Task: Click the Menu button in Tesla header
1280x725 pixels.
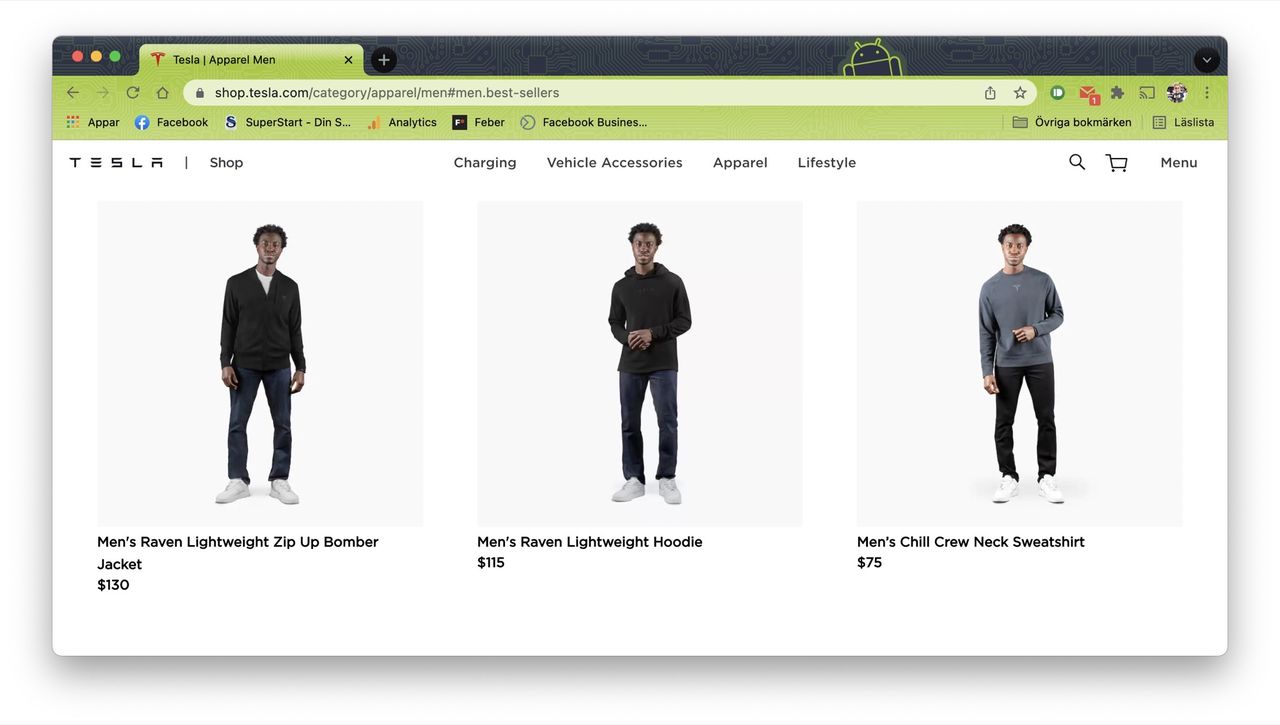Action: [x=1178, y=163]
